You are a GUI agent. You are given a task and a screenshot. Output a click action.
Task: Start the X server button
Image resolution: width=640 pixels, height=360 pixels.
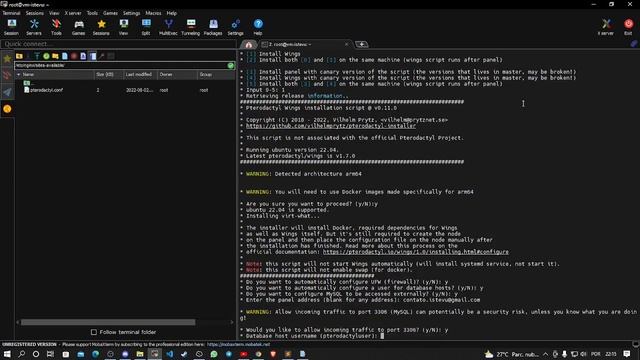[x=606, y=27]
